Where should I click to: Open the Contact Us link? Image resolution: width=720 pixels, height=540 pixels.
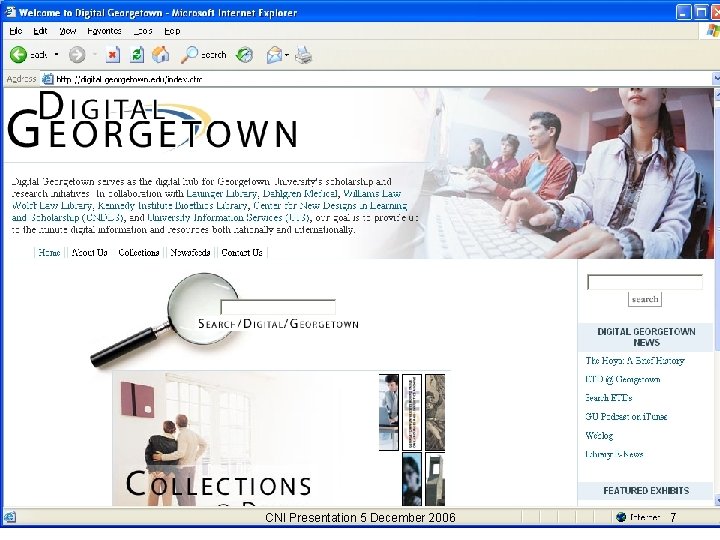[x=242, y=253]
